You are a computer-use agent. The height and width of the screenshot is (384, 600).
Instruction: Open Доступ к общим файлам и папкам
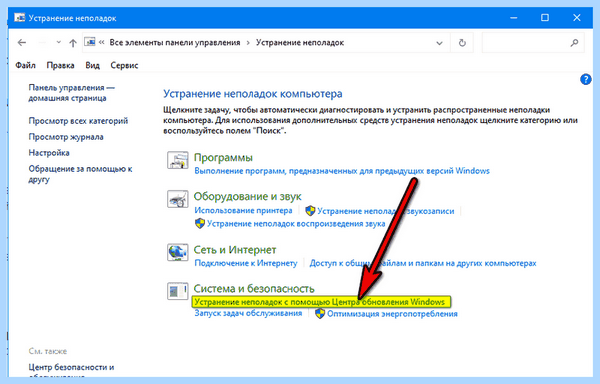pyautogui.click(x=423, y=263)
